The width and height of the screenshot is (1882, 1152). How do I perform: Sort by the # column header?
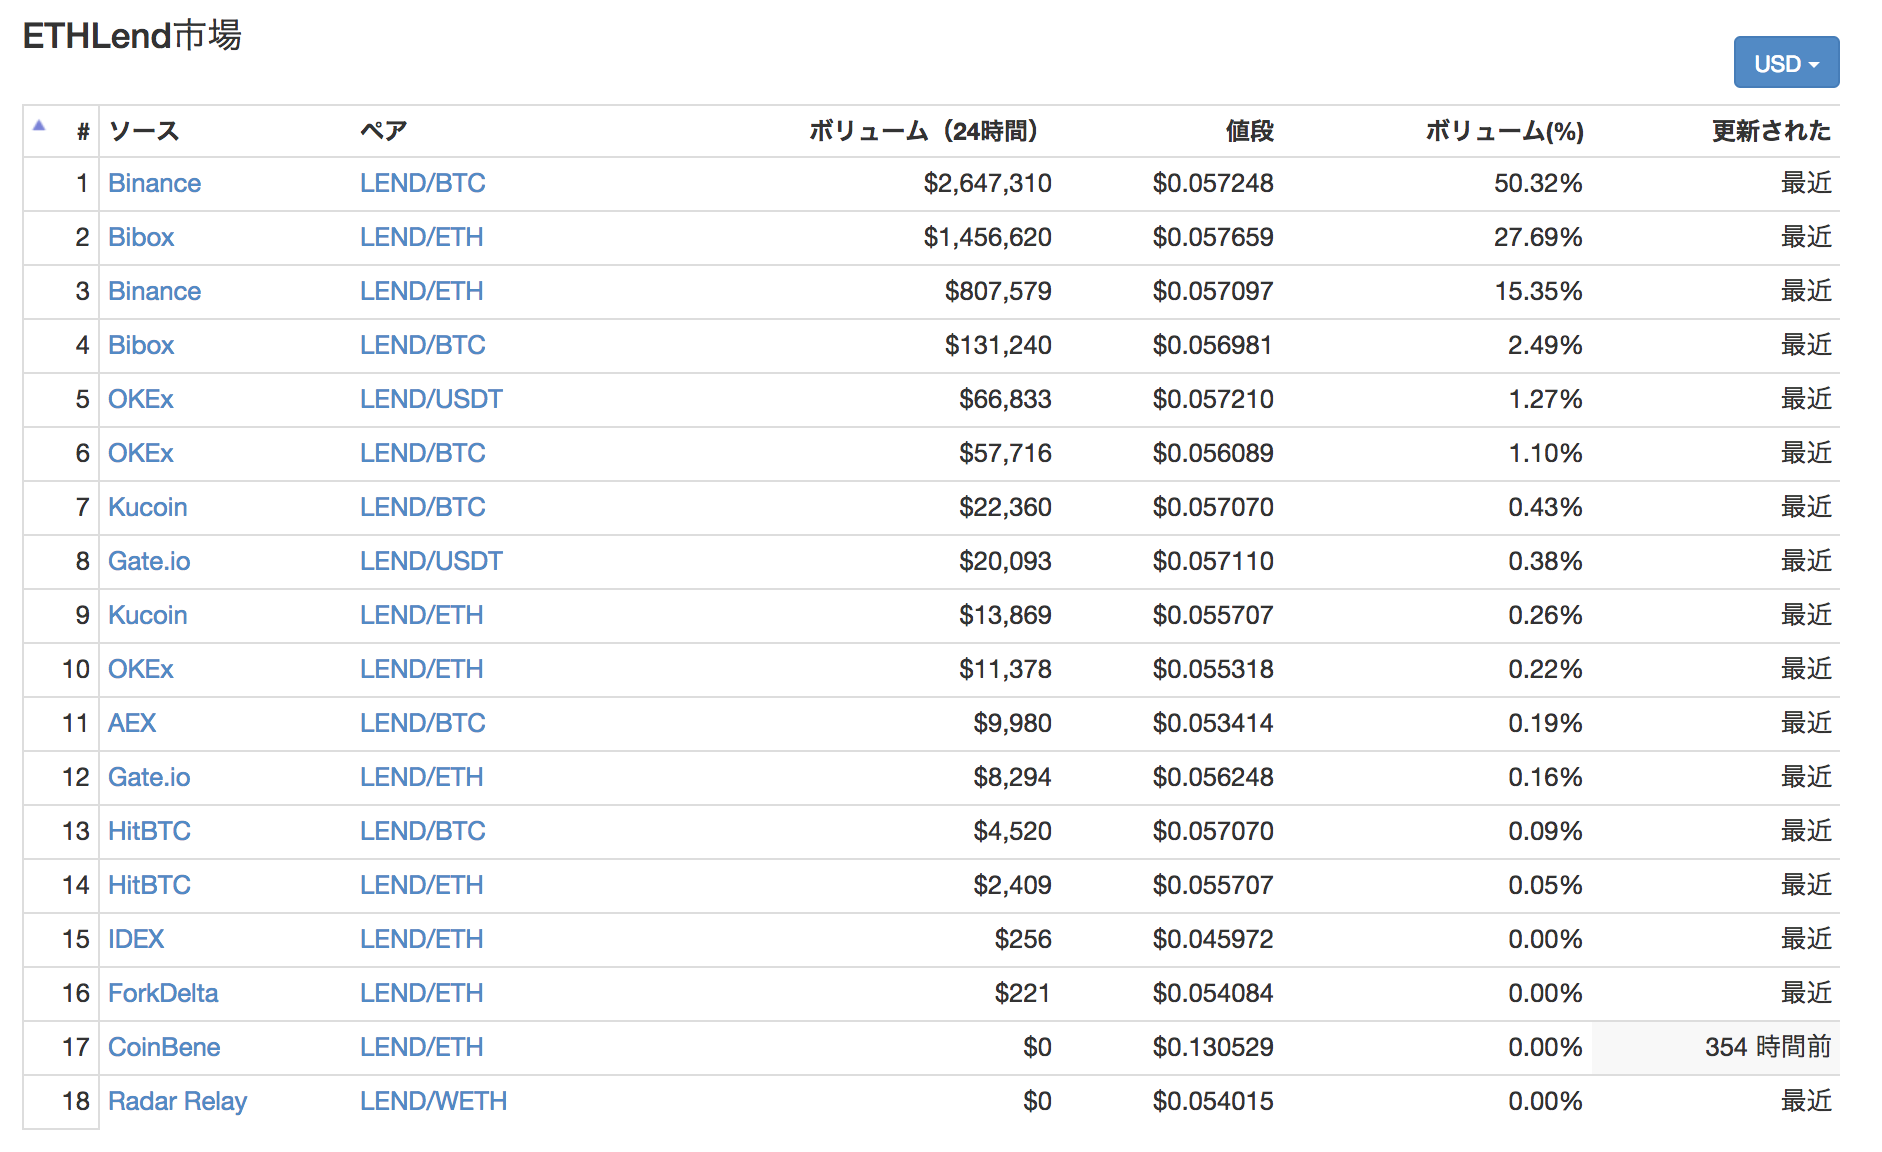(x=83, y=131)
